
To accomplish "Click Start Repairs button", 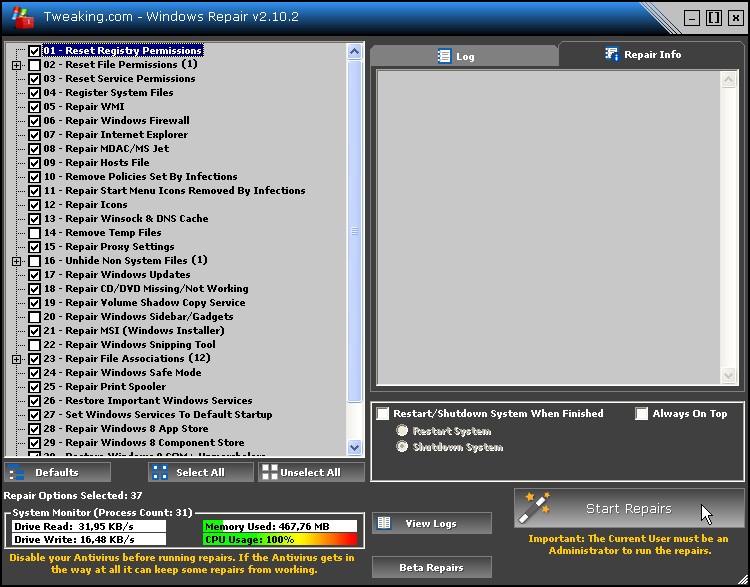I will pos(629,508).
